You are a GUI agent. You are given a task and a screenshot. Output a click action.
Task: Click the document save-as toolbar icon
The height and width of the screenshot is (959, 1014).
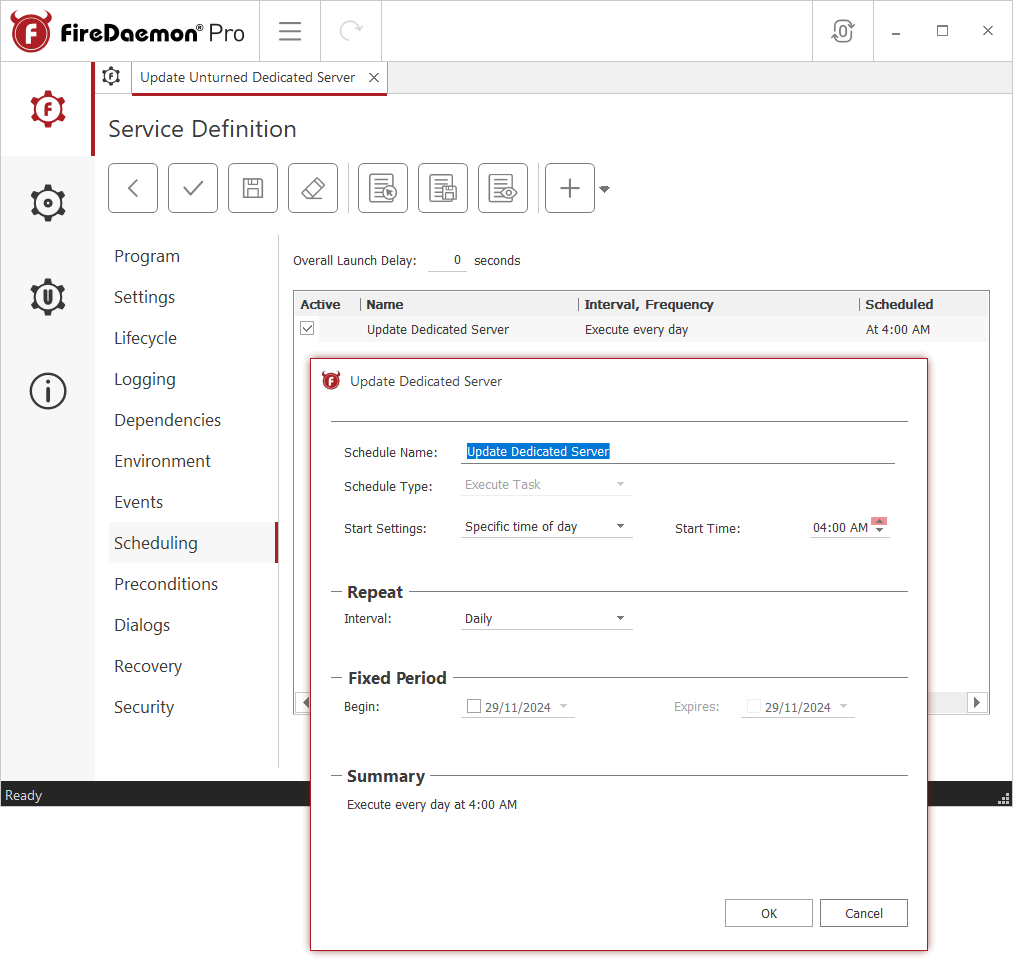[x=443, y=188]
